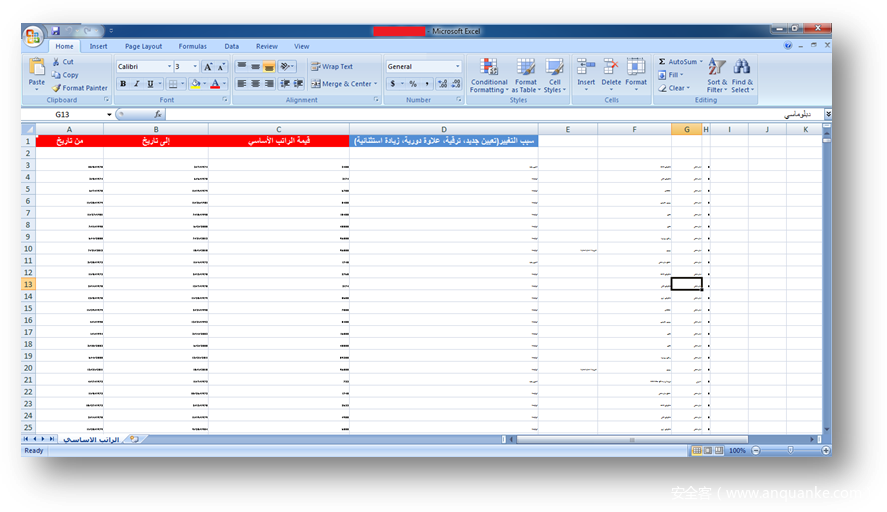This screenshot has height=512, width=887.
Task: Switch to the Page Layout tab
Action: pyautogui.click(x=143, y=46)
